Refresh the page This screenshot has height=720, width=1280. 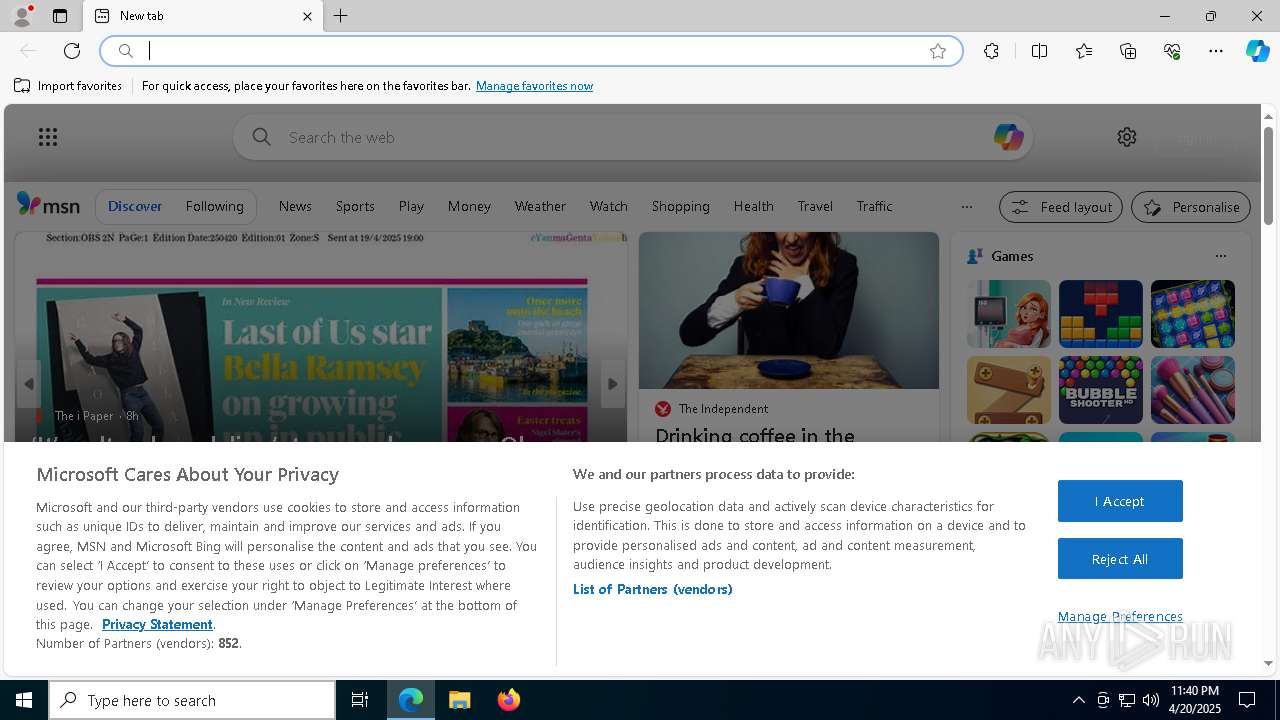click(x=72, y=51)
